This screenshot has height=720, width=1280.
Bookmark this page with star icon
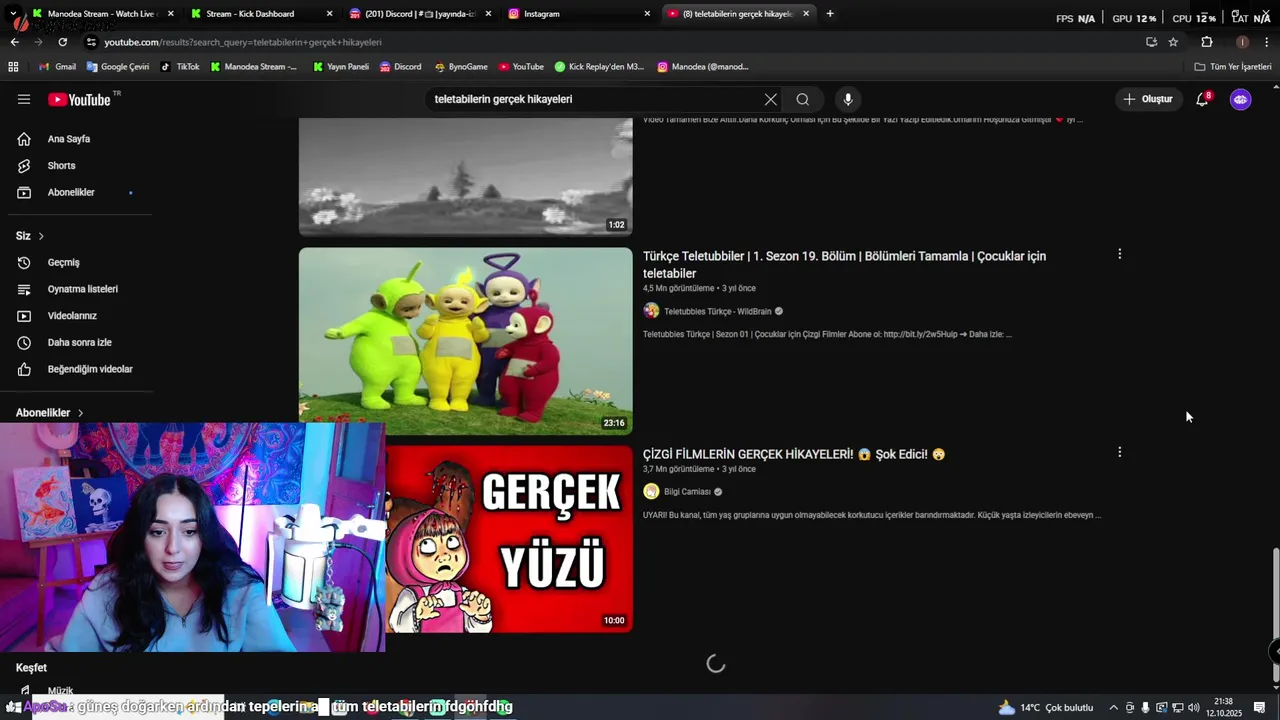[1173, 42]
